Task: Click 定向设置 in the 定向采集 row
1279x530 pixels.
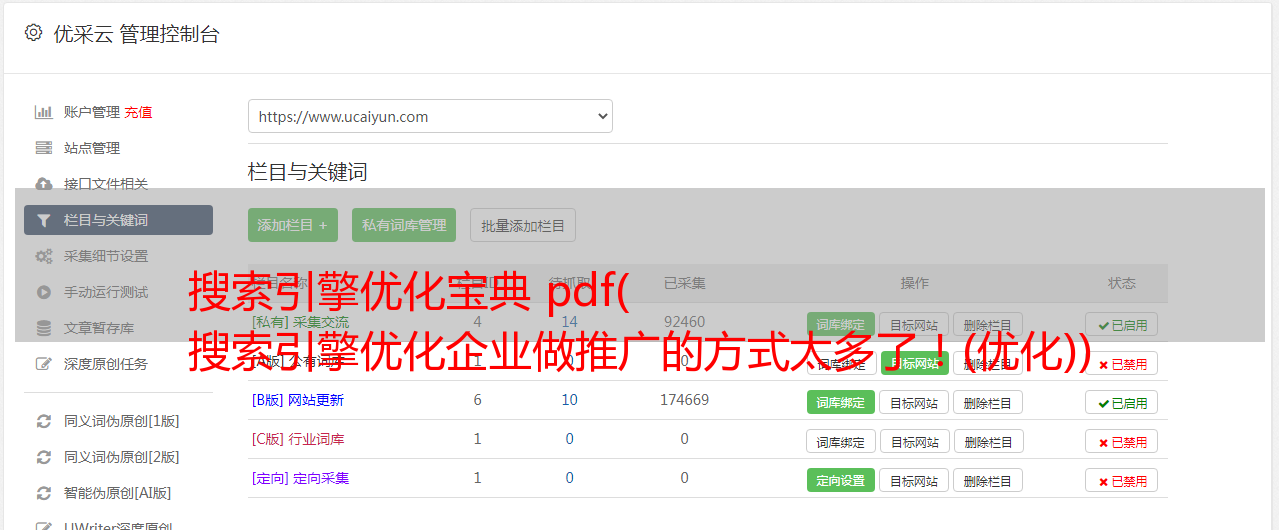Action: pos(840,480)
